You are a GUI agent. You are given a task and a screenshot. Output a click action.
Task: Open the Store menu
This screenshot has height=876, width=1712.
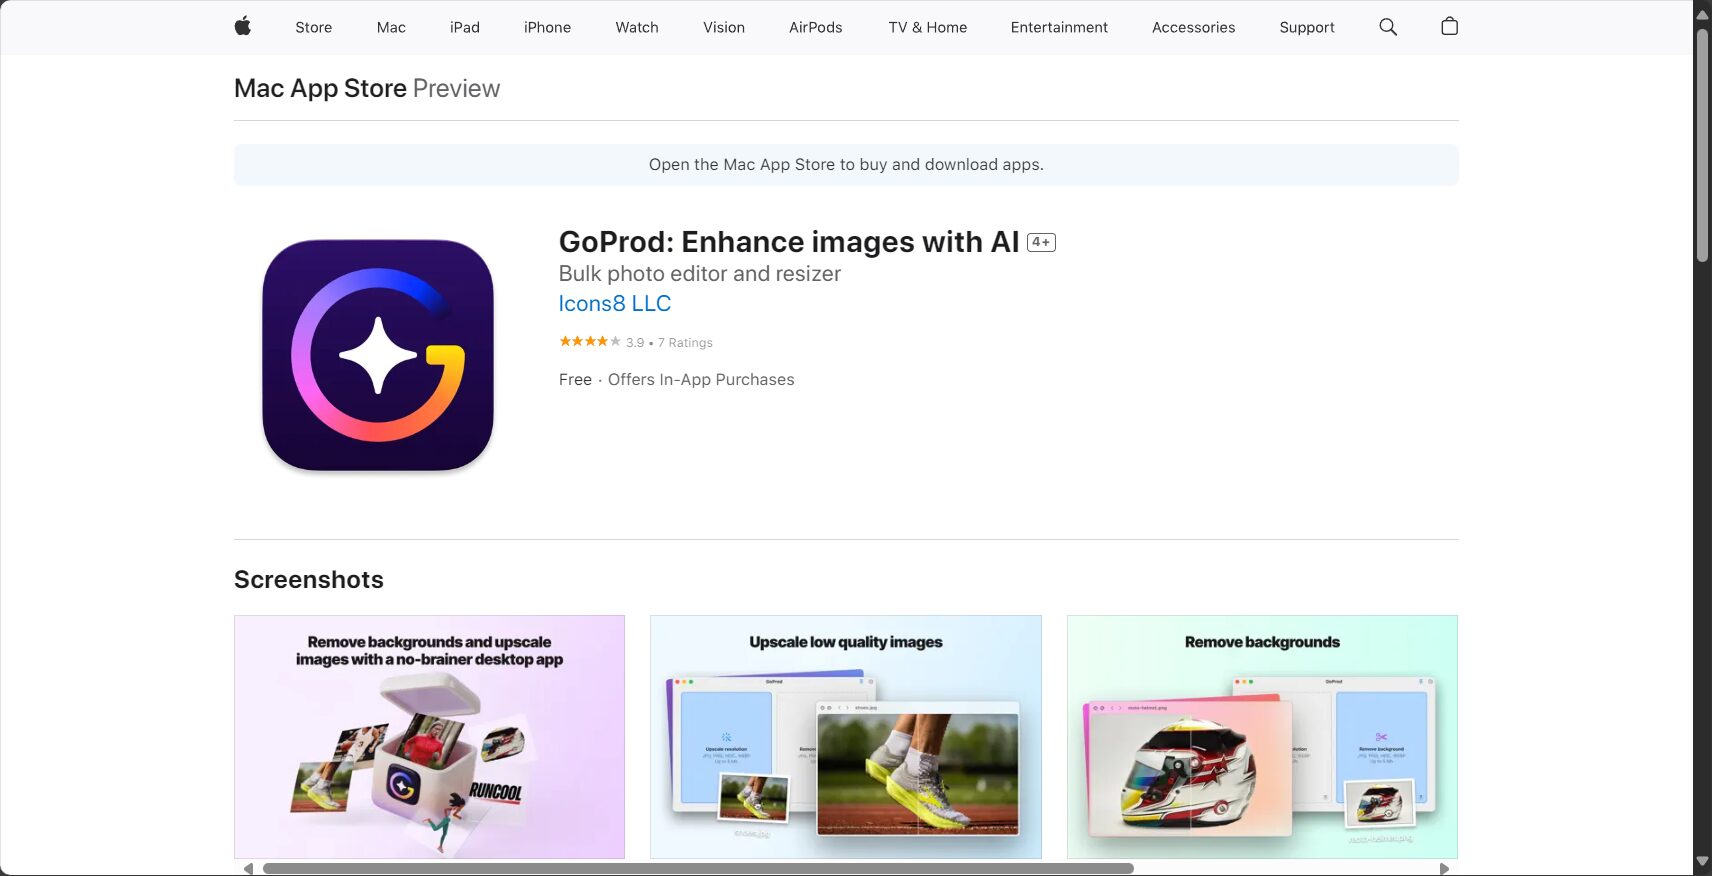click(313, 27)
